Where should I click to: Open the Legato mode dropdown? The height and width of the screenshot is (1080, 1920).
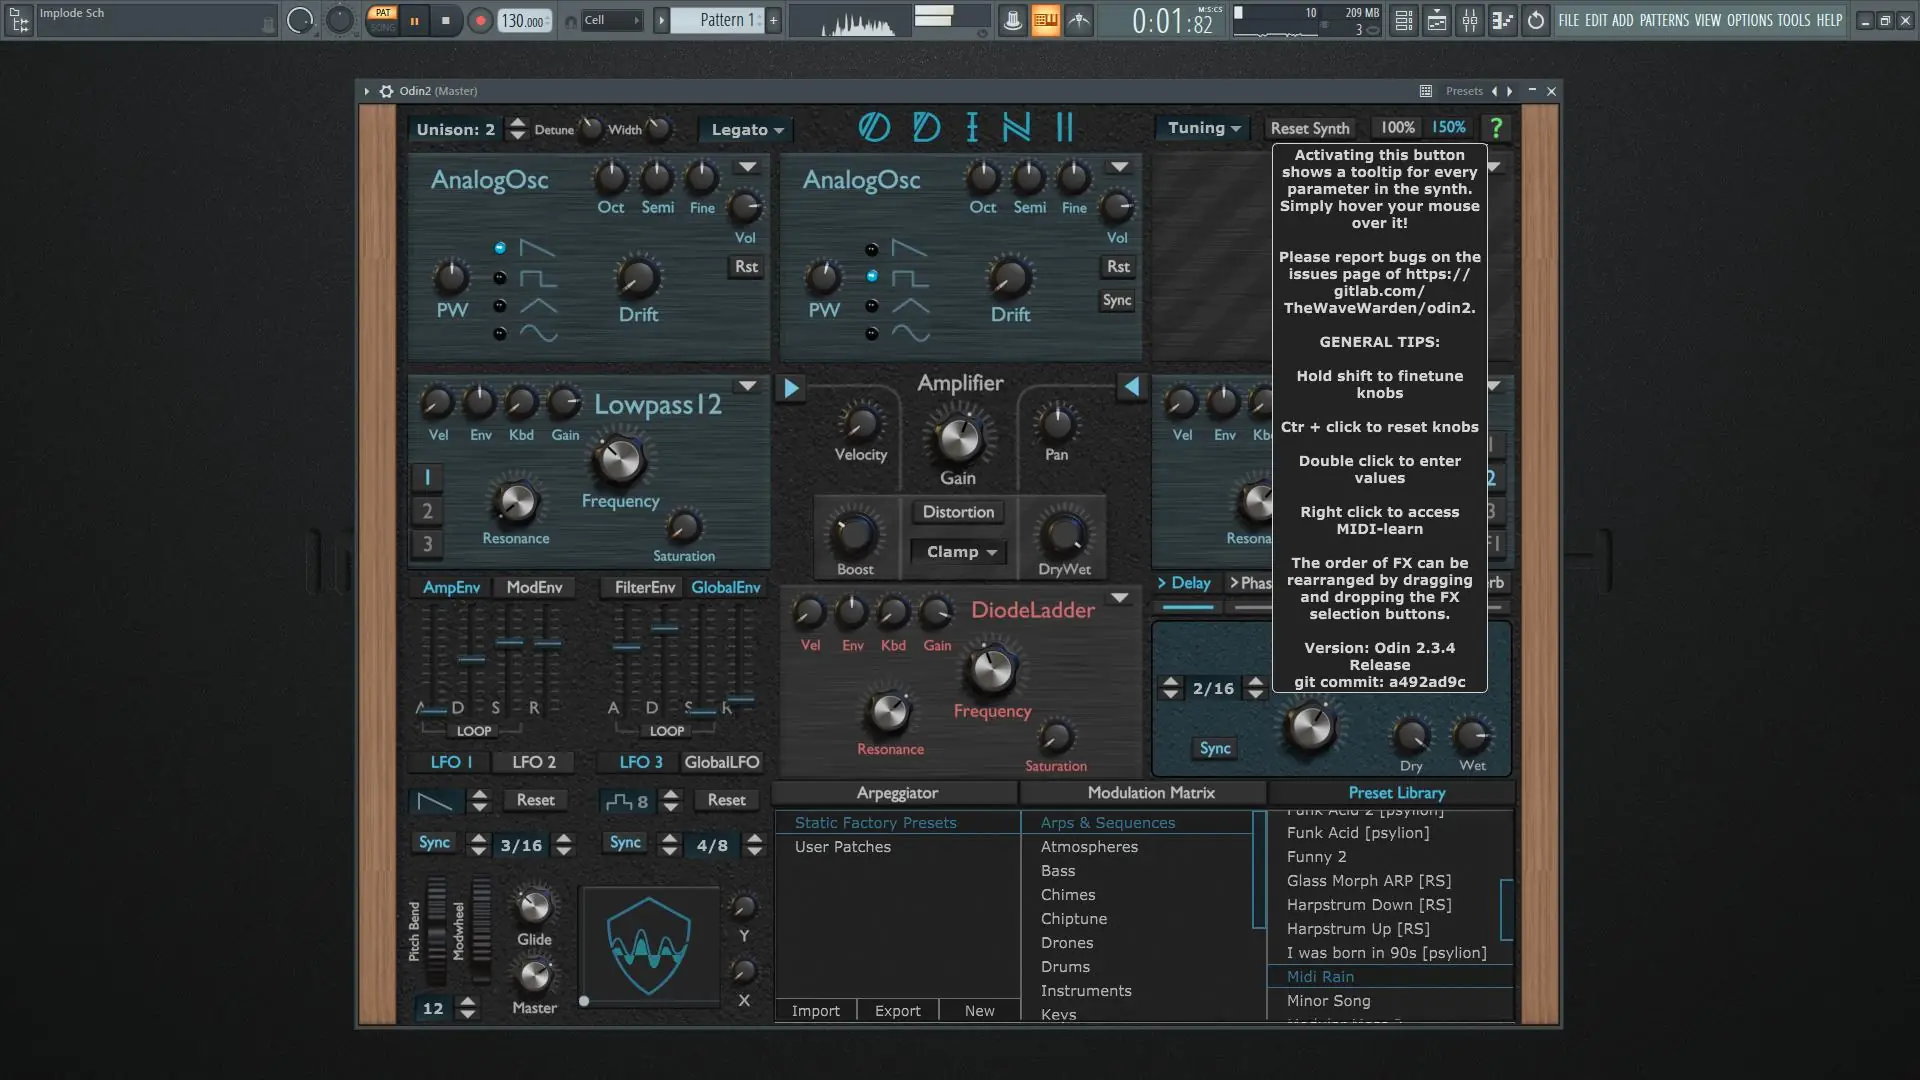pos(747,130)
